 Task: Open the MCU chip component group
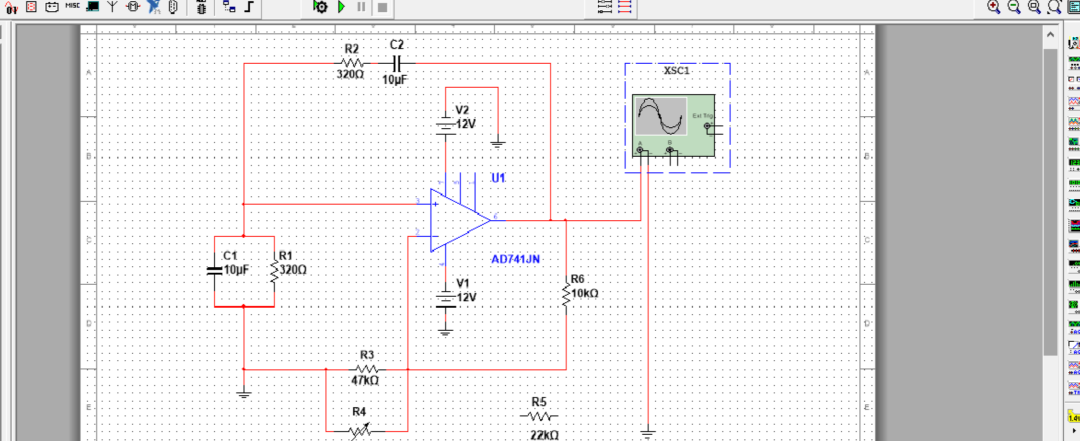(201, 7)
